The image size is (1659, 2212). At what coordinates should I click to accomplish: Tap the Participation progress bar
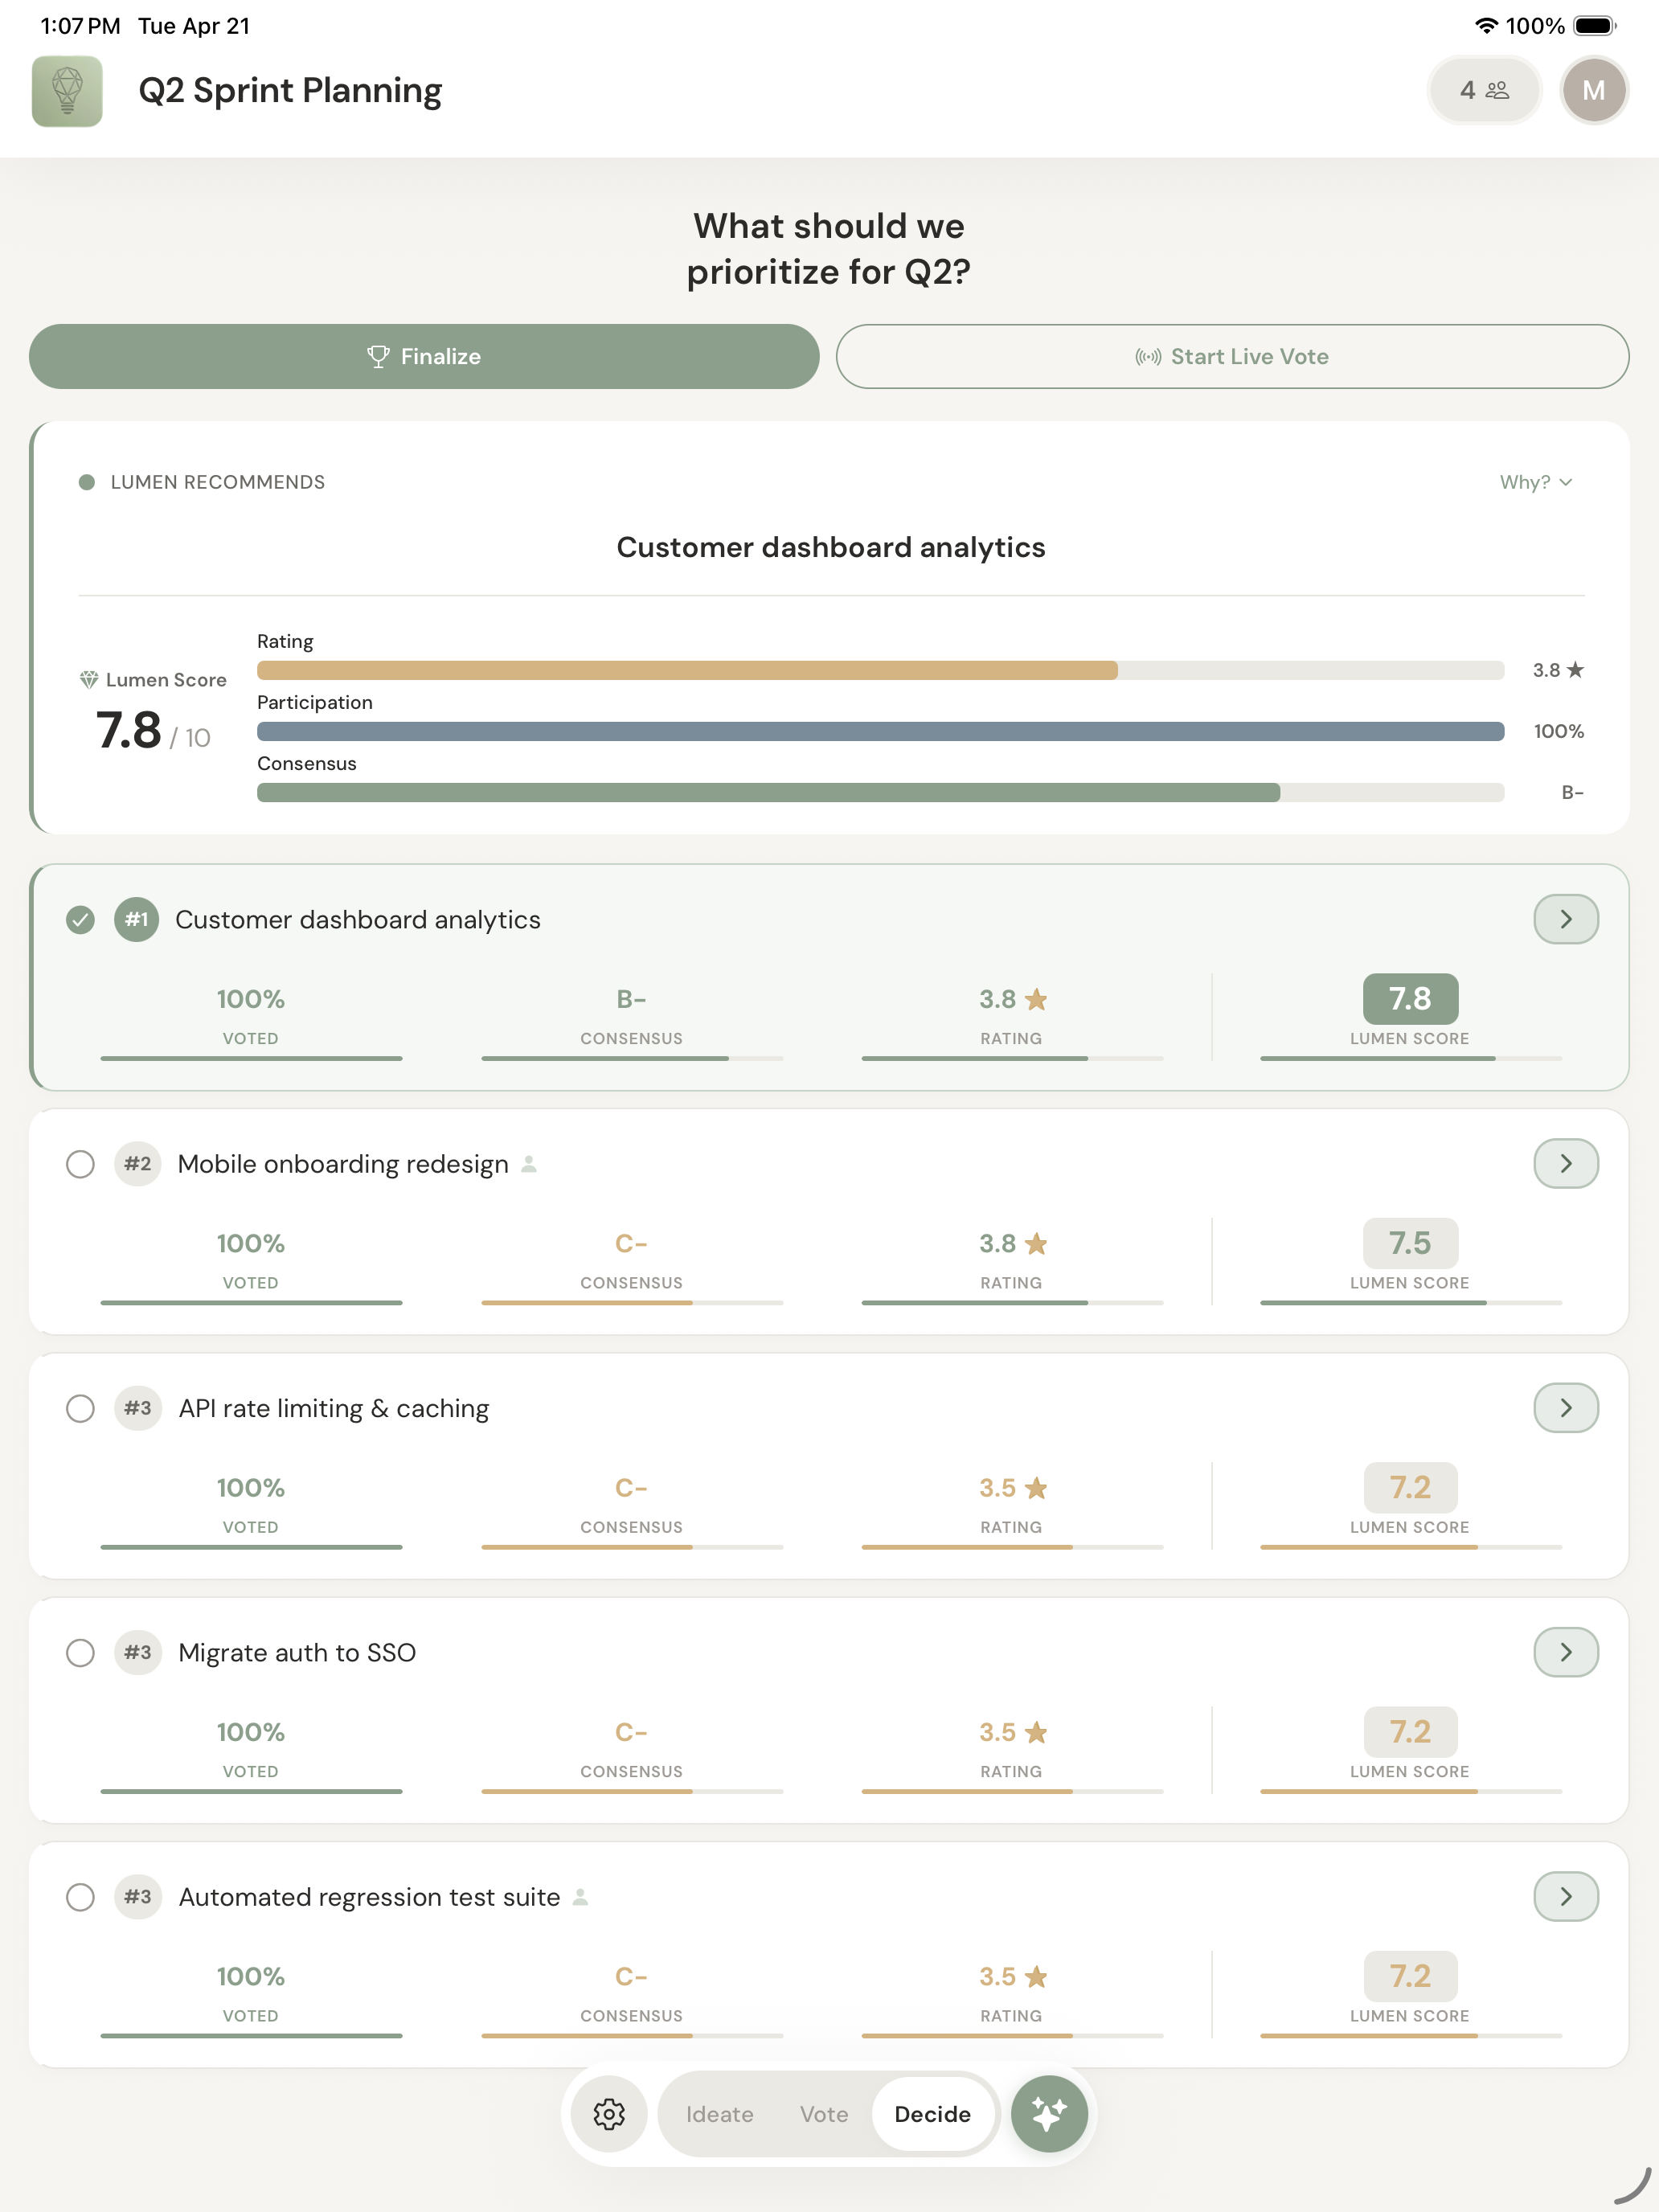coord(880,731)
